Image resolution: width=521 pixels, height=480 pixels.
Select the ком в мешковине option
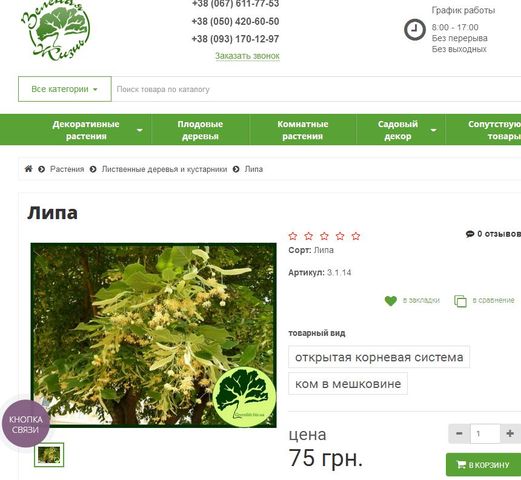pos(348,384)
